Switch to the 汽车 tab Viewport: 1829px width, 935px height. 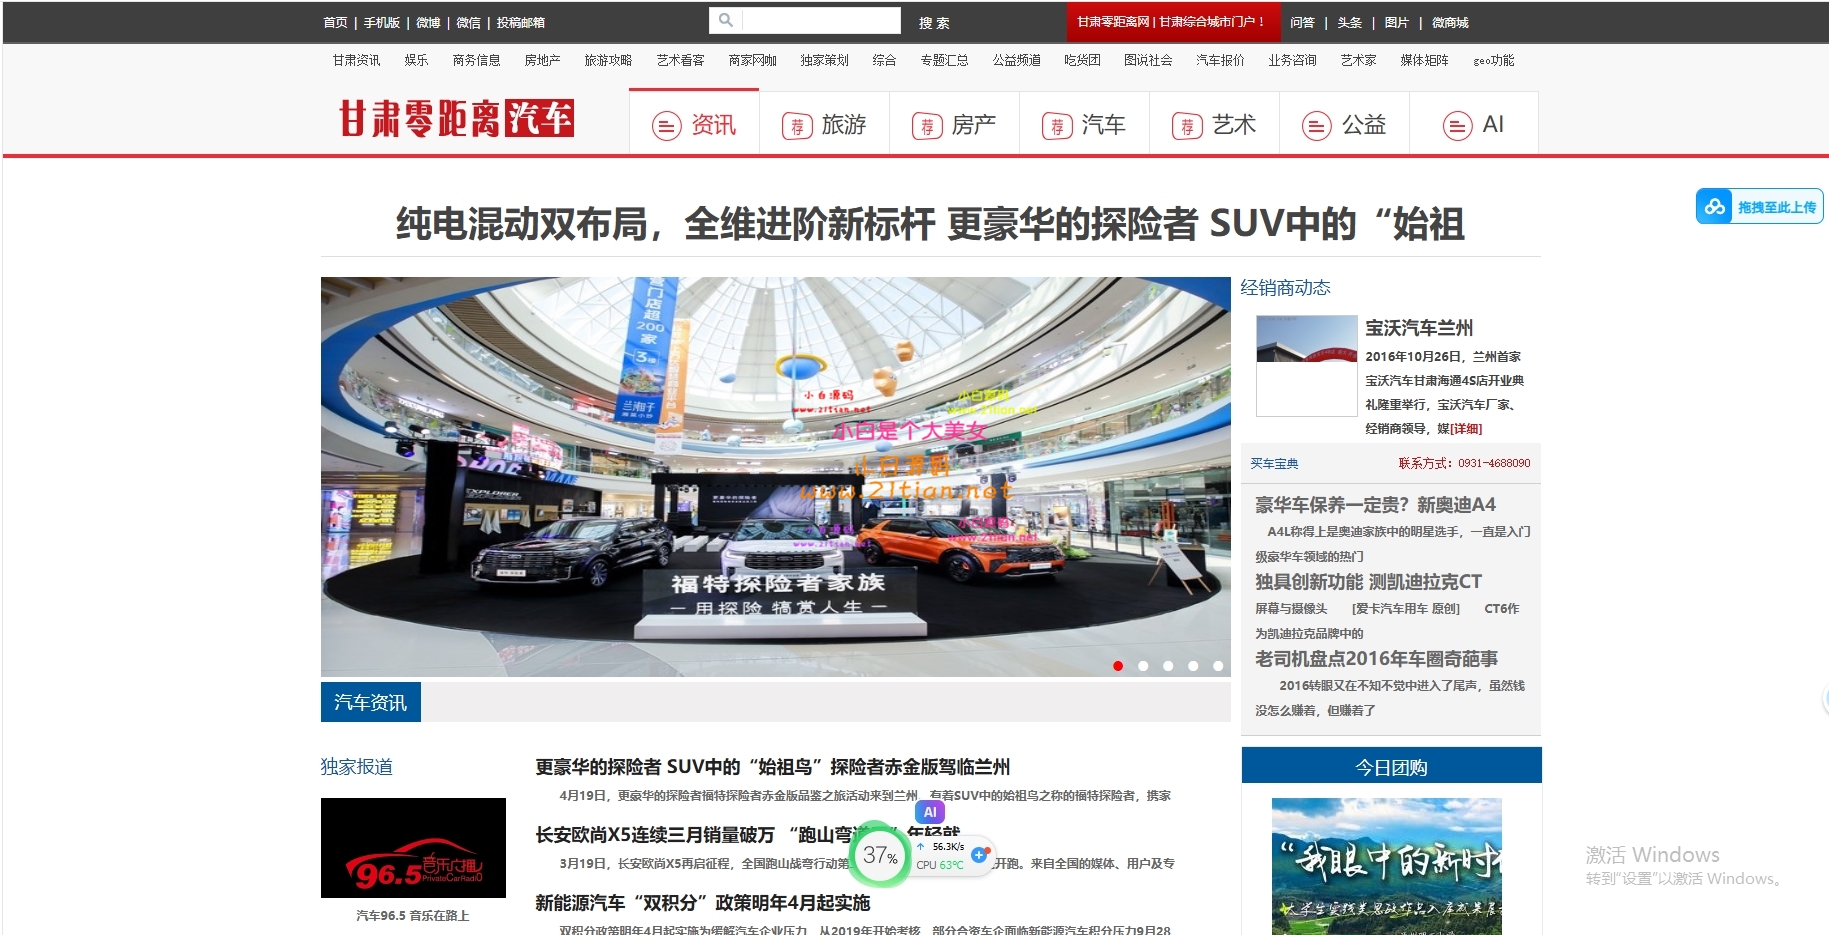point(1084,124)
